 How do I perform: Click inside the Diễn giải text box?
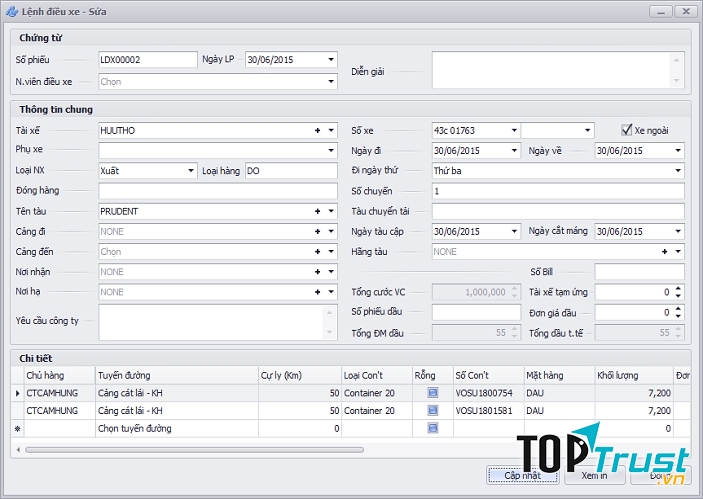click(550, 71)
